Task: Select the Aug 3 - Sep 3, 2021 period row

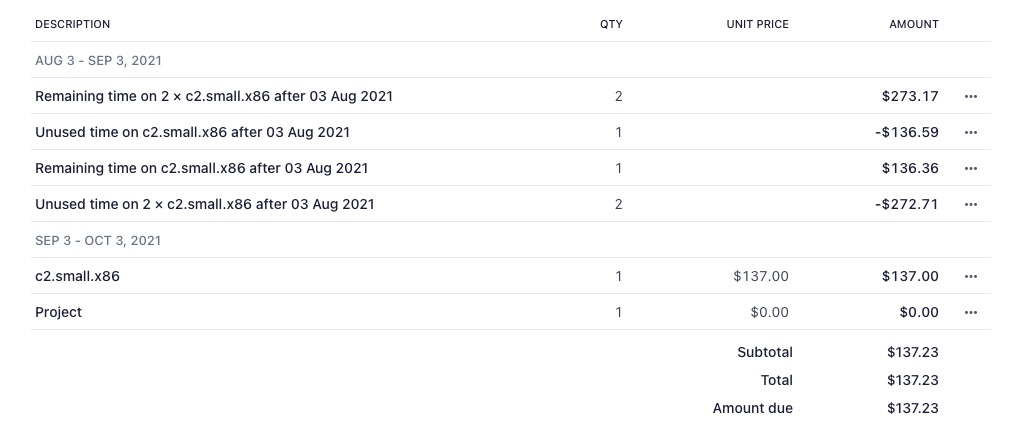Action: point(98,61)
